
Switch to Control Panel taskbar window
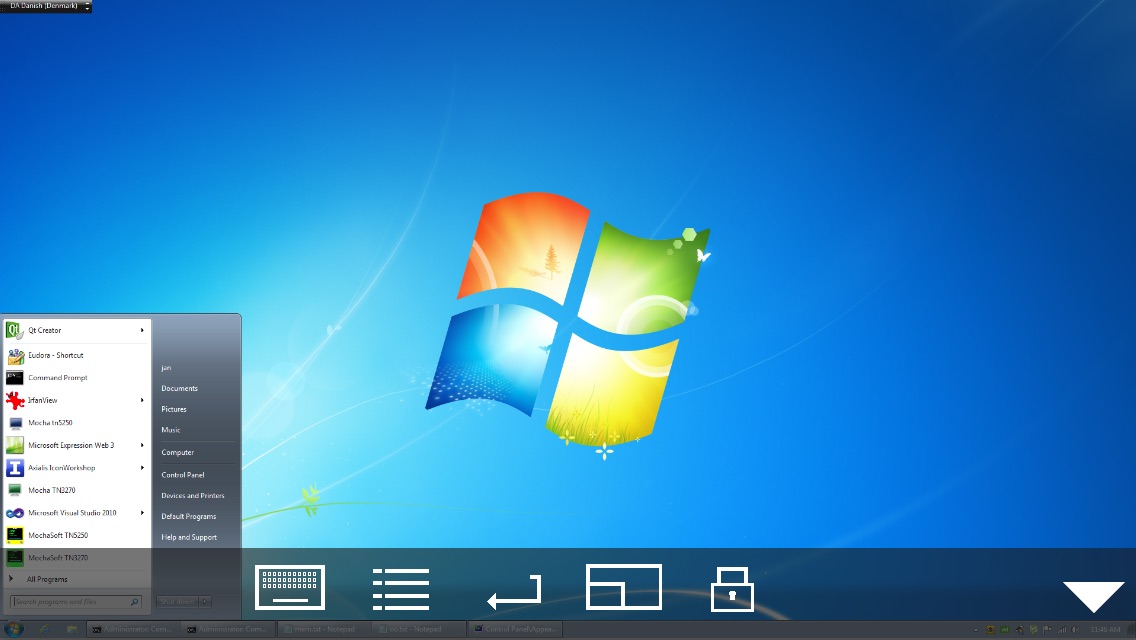tap(515, 629)
